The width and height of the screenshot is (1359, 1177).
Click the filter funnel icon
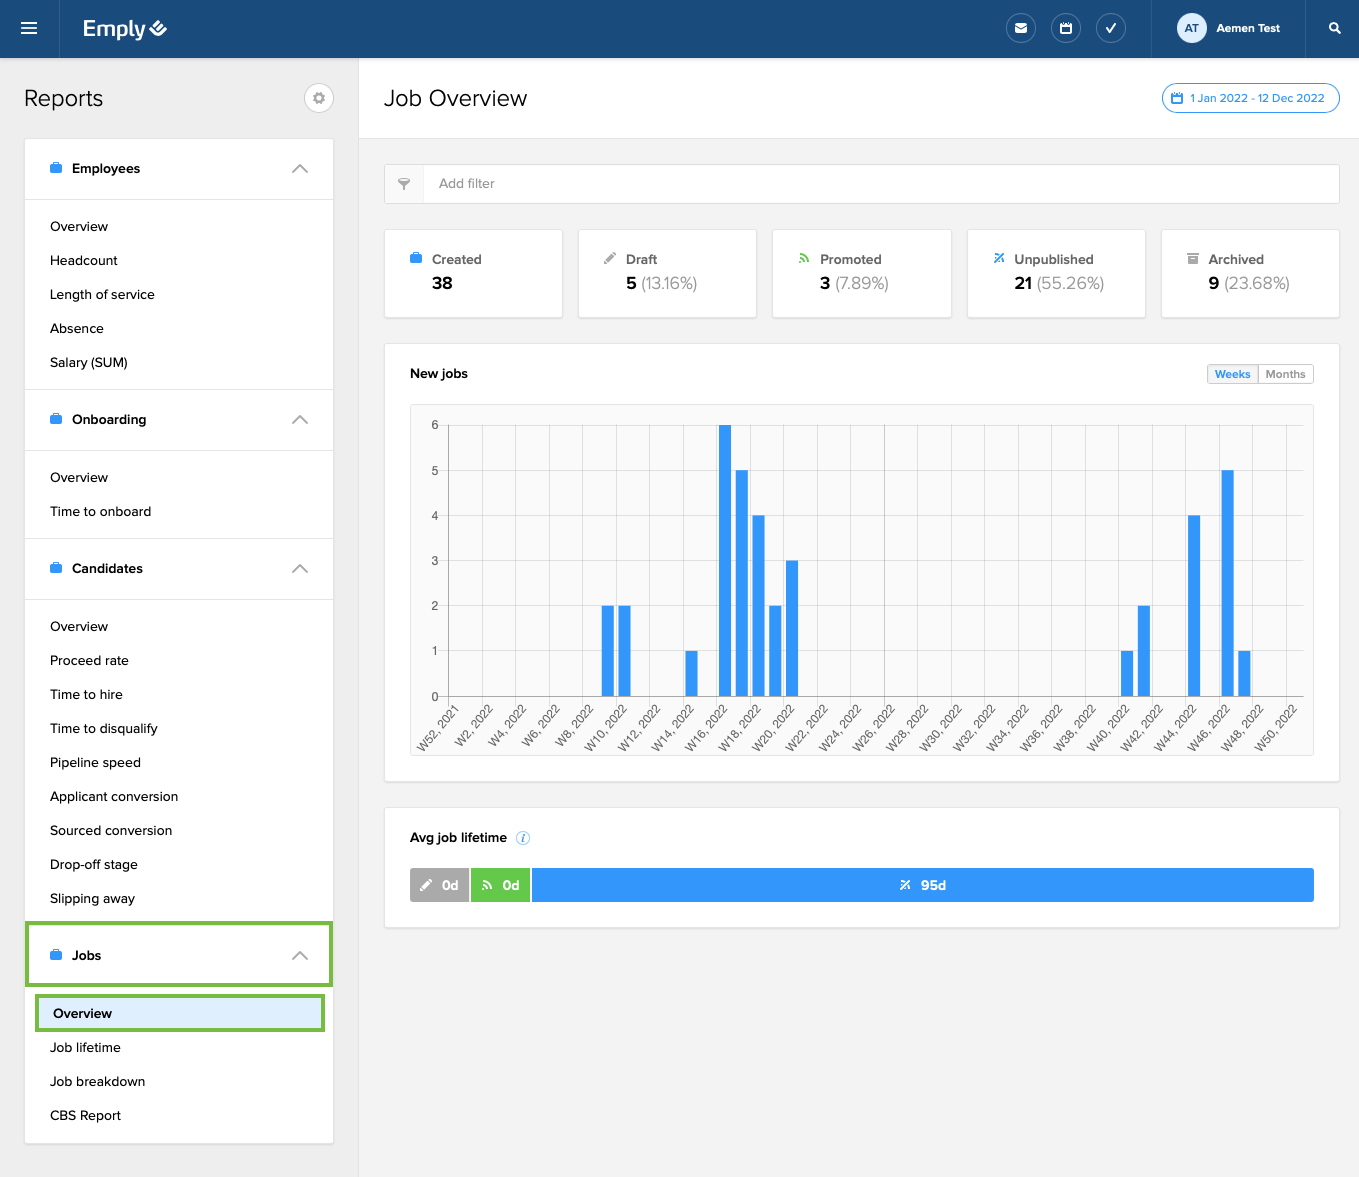(404, 184)
